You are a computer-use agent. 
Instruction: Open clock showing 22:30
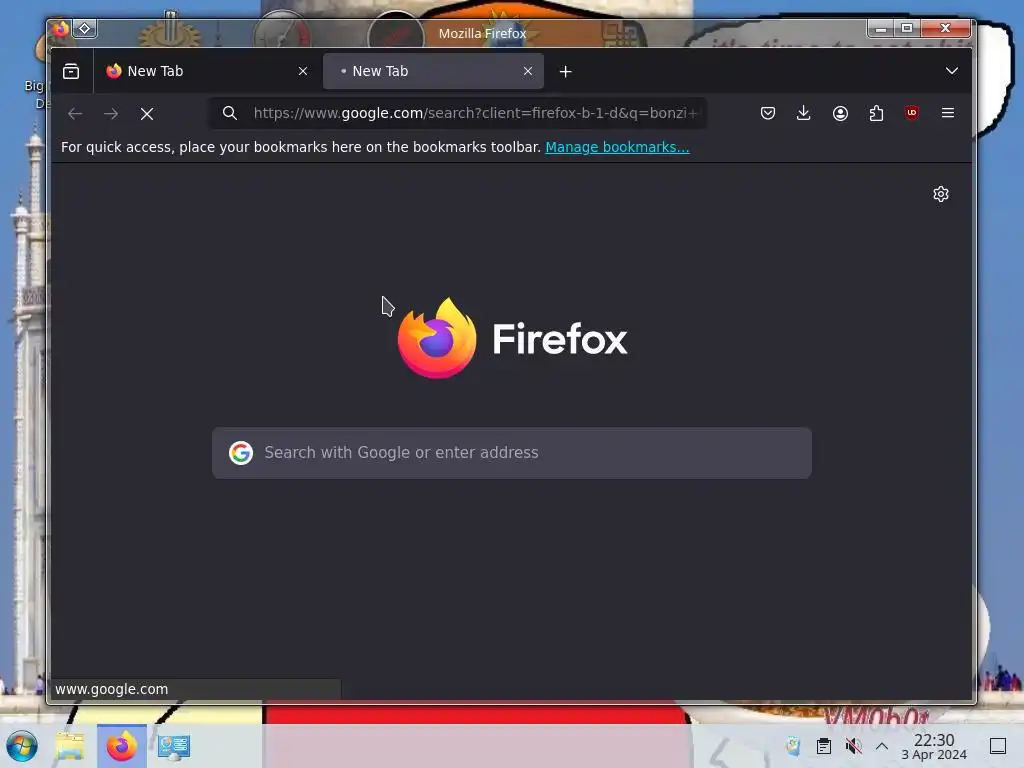pyautogui.click(x=934, y=746)
